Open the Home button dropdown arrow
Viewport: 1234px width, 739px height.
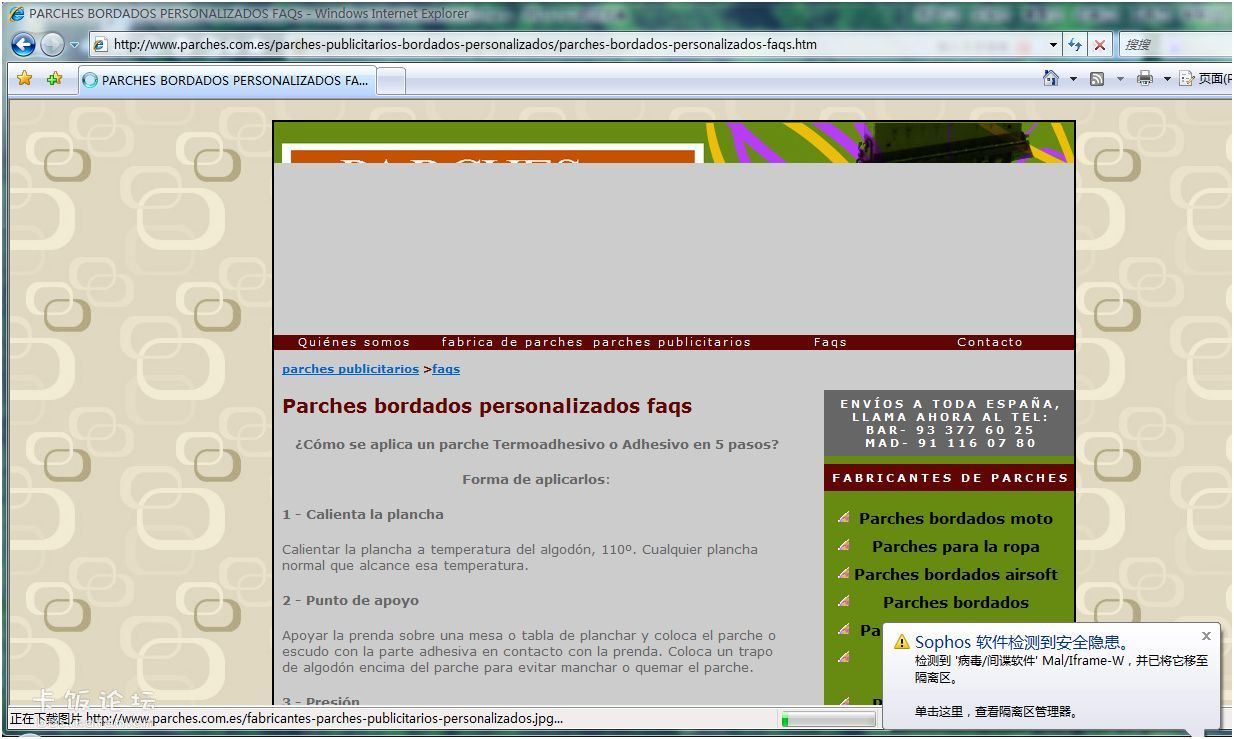pyautogui.click(x=1073, y=79)
